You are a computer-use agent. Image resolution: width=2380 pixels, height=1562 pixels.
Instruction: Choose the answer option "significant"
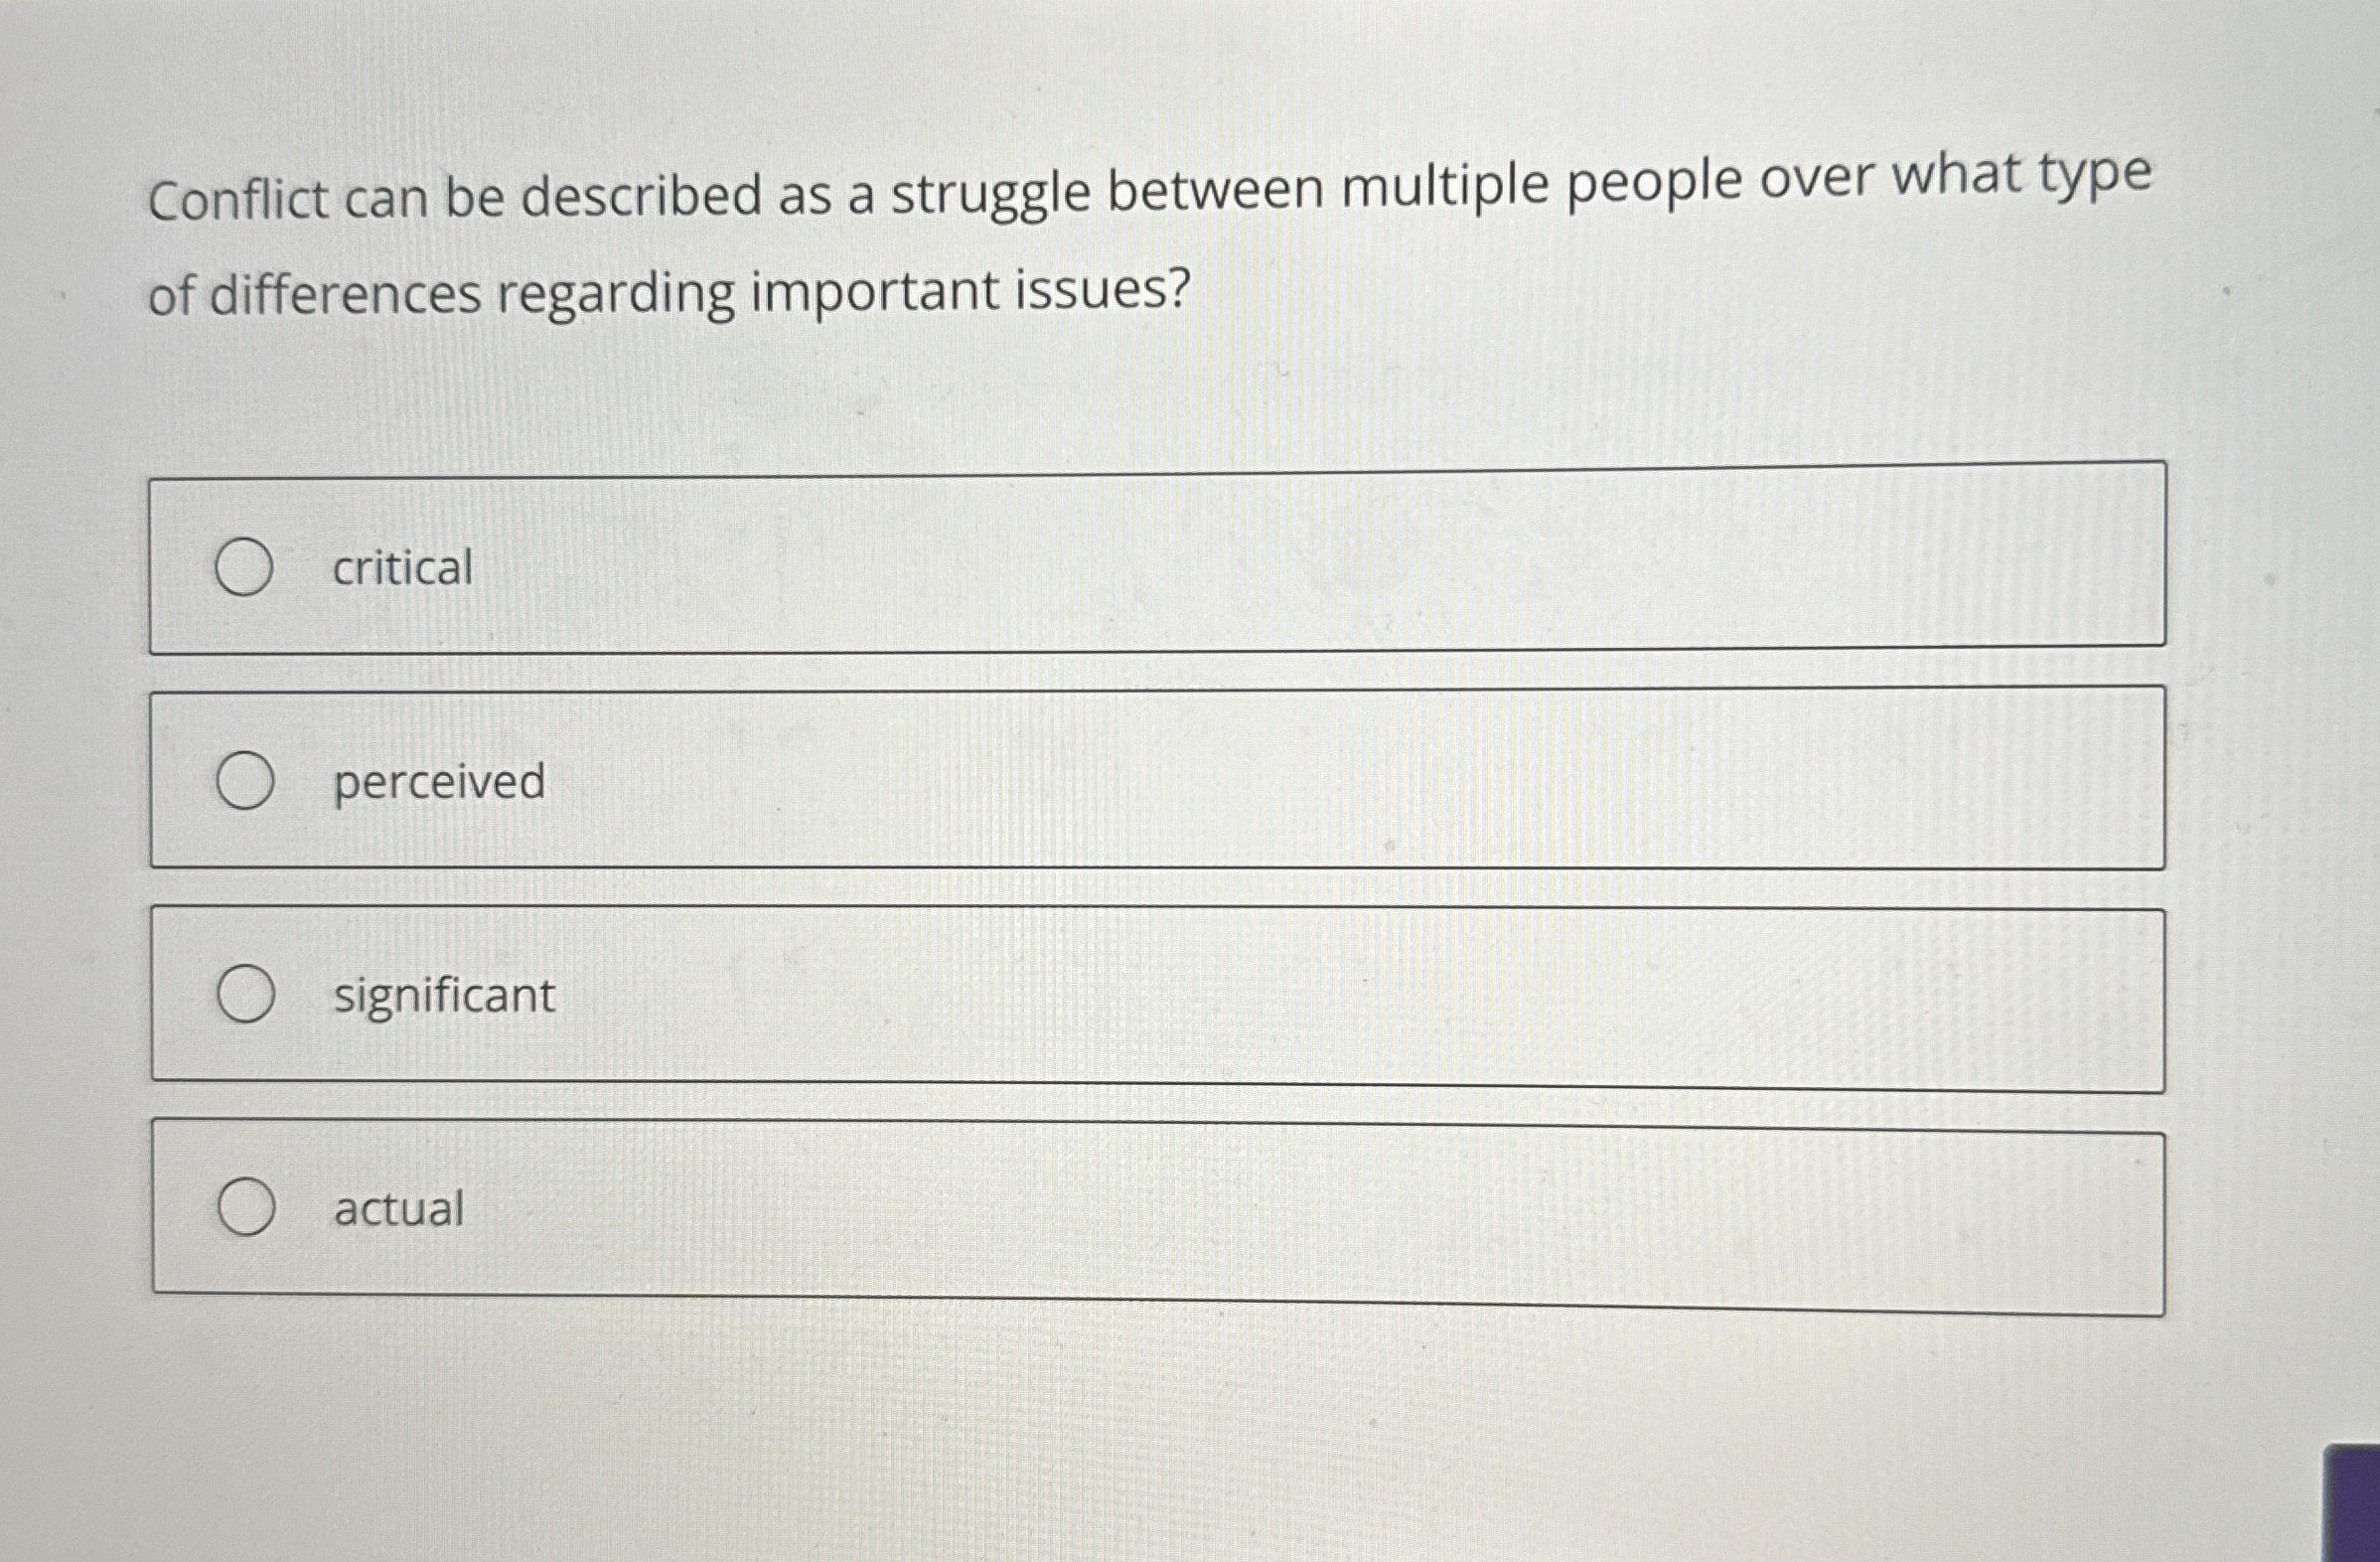tap(441, 995)
